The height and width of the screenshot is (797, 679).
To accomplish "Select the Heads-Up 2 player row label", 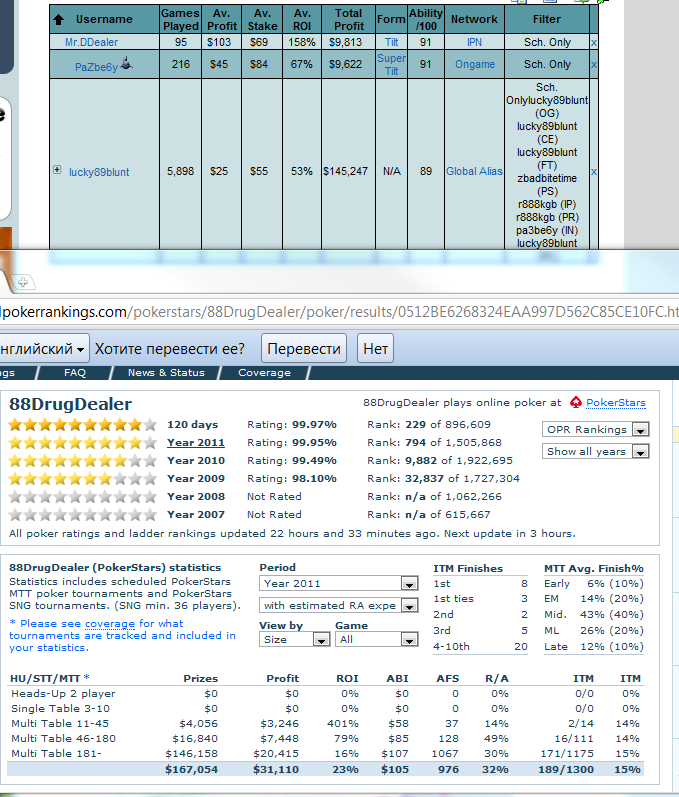I will (63, 694).
